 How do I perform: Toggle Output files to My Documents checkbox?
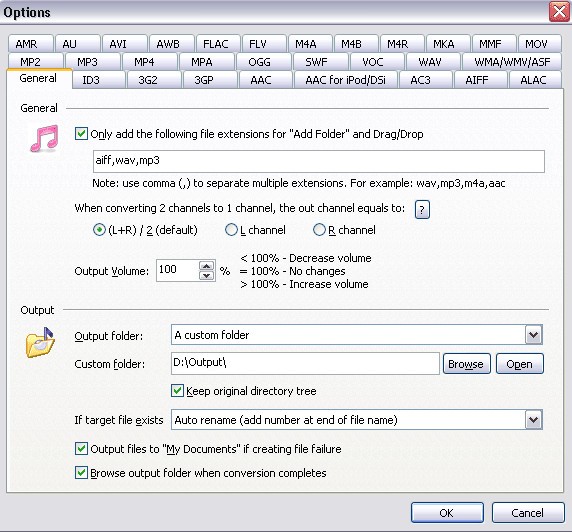[x=81, y=448]
